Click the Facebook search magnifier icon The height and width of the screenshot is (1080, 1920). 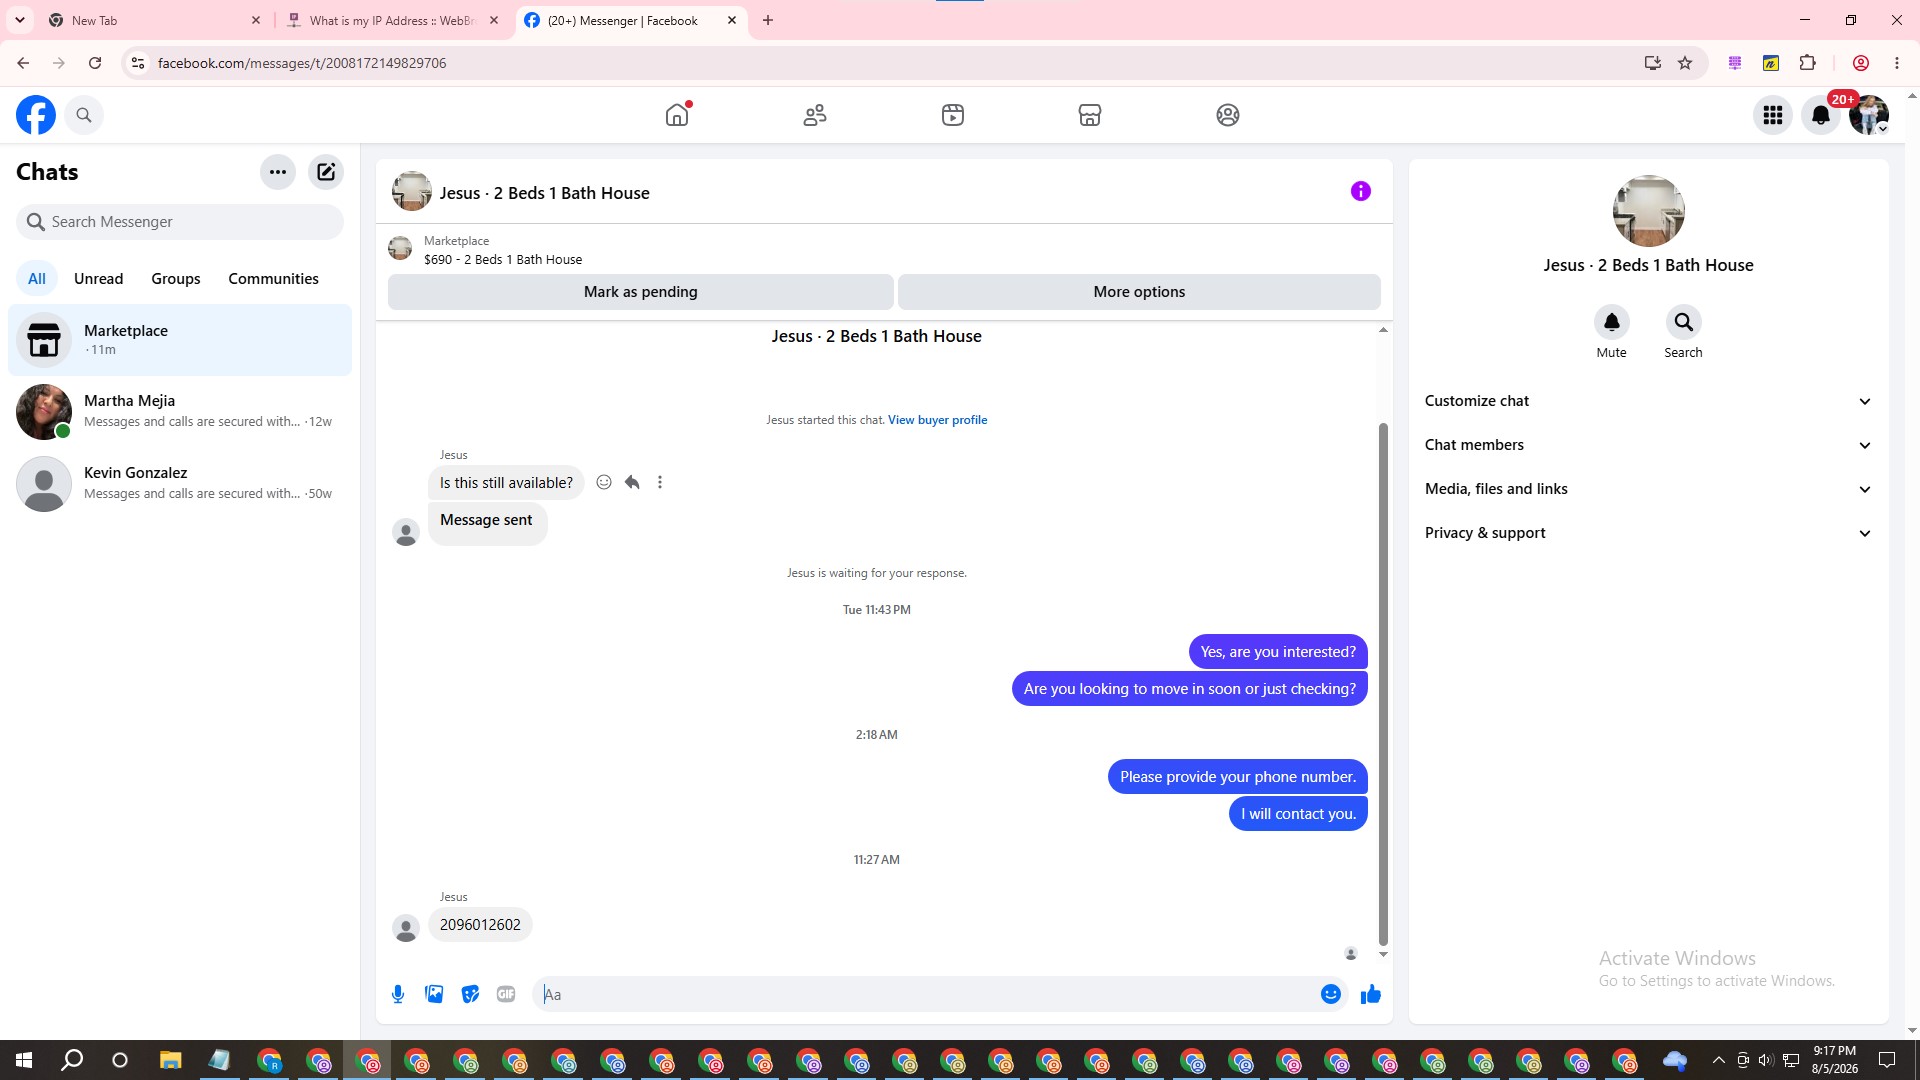point(84,115)
